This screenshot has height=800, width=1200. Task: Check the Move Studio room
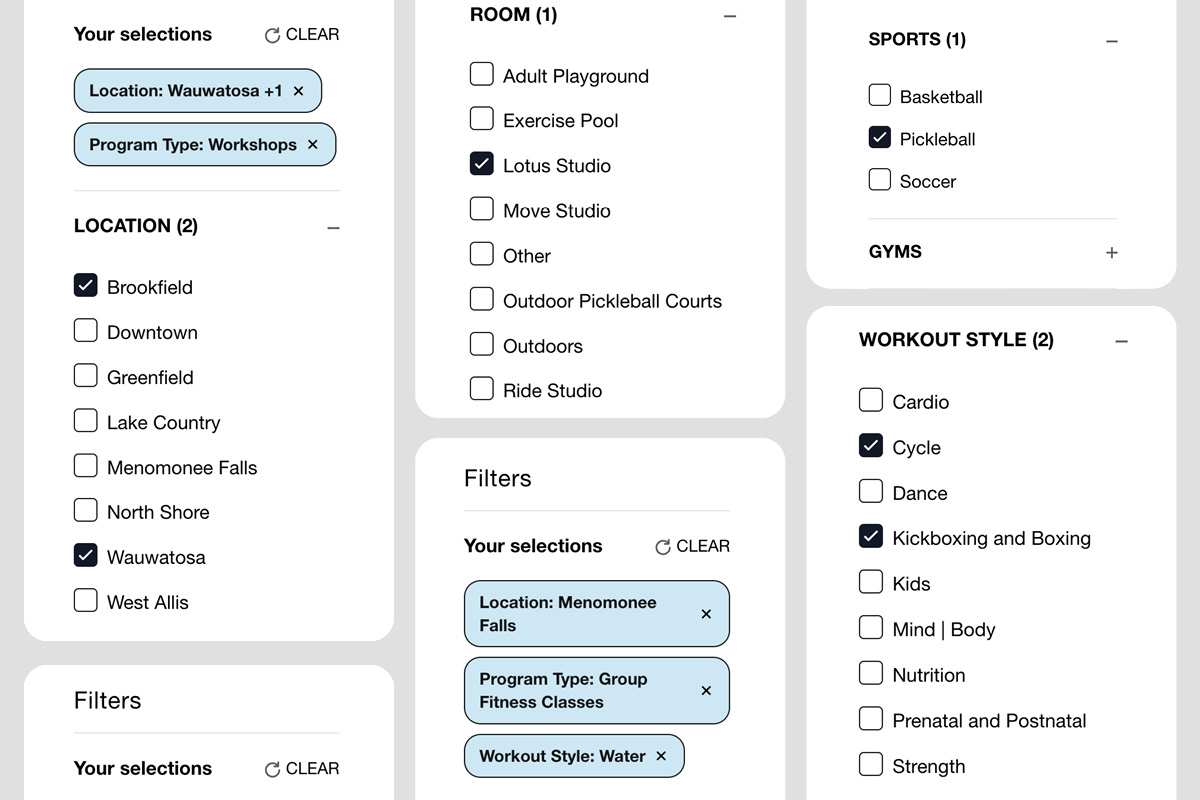482,209
